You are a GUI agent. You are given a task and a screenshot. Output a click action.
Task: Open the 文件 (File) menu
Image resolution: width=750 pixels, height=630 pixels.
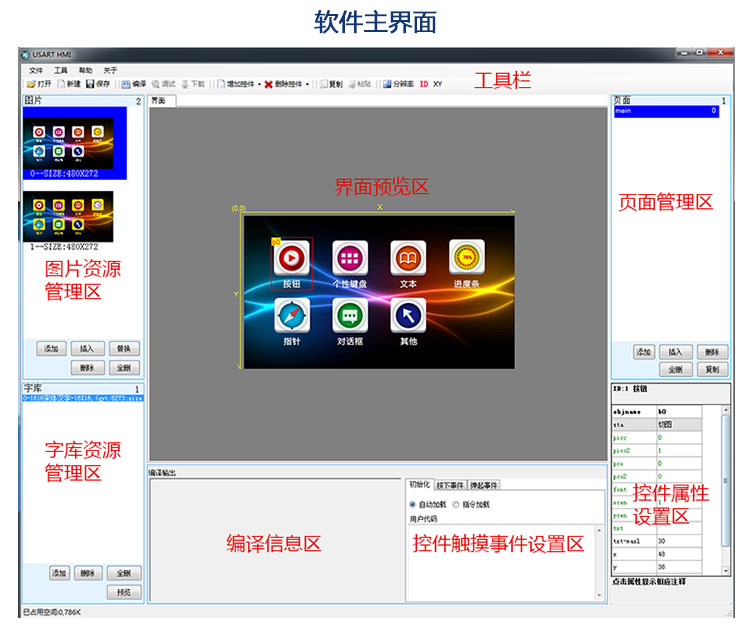tap(36, 70)
